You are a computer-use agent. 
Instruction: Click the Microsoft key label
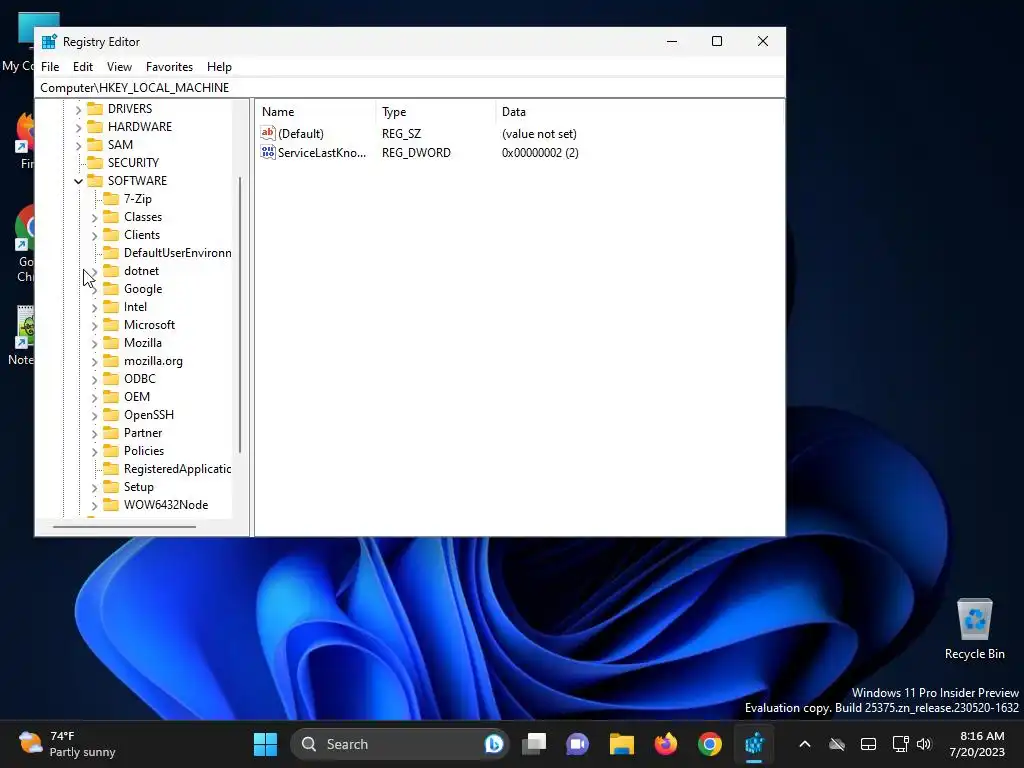pos(150,325)
